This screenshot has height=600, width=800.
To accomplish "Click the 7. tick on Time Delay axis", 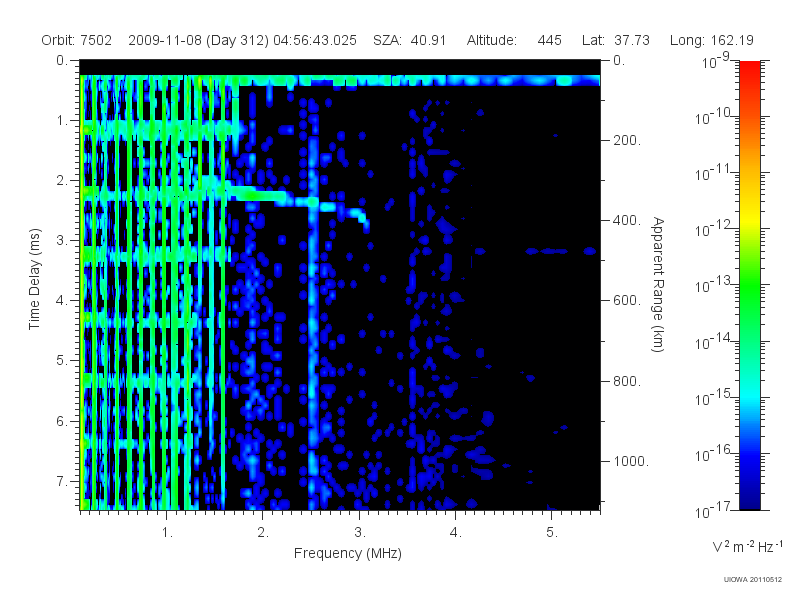I will click(x=62, y=481).
